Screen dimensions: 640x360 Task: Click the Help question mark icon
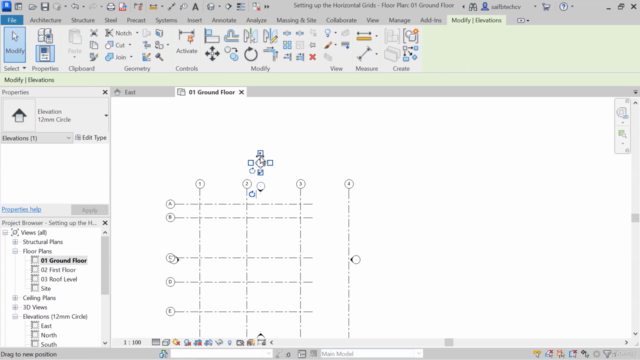click(563, 7)
